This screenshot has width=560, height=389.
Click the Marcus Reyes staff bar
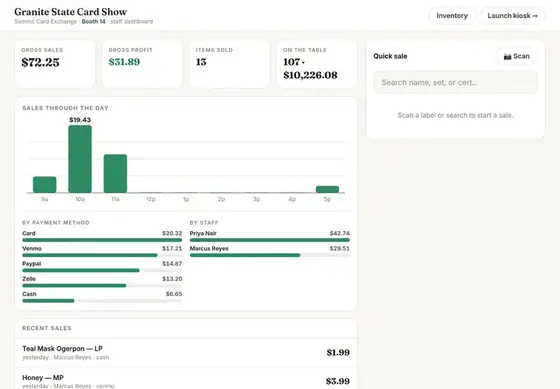pos(270,255)
